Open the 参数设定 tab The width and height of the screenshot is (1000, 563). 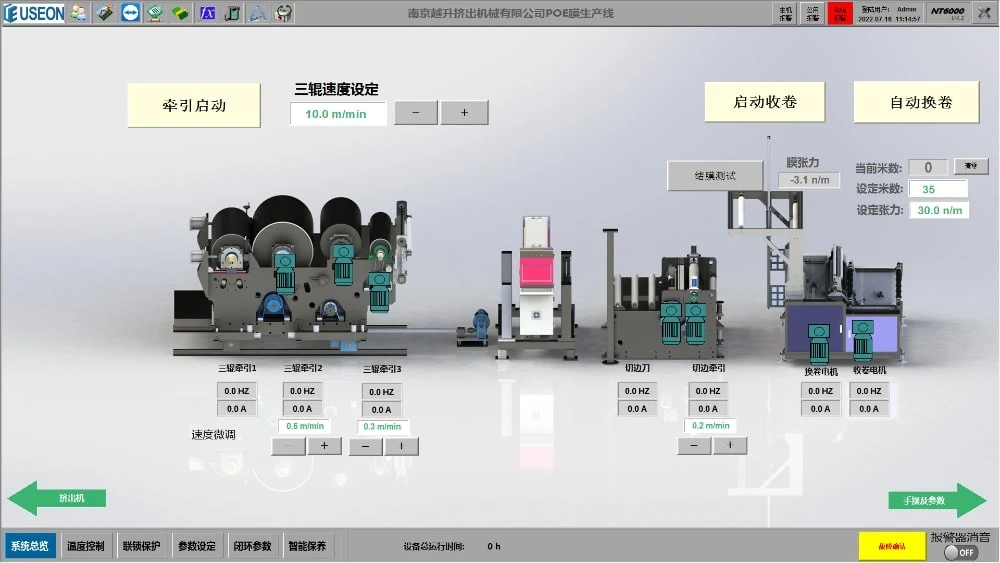[196, 546]
